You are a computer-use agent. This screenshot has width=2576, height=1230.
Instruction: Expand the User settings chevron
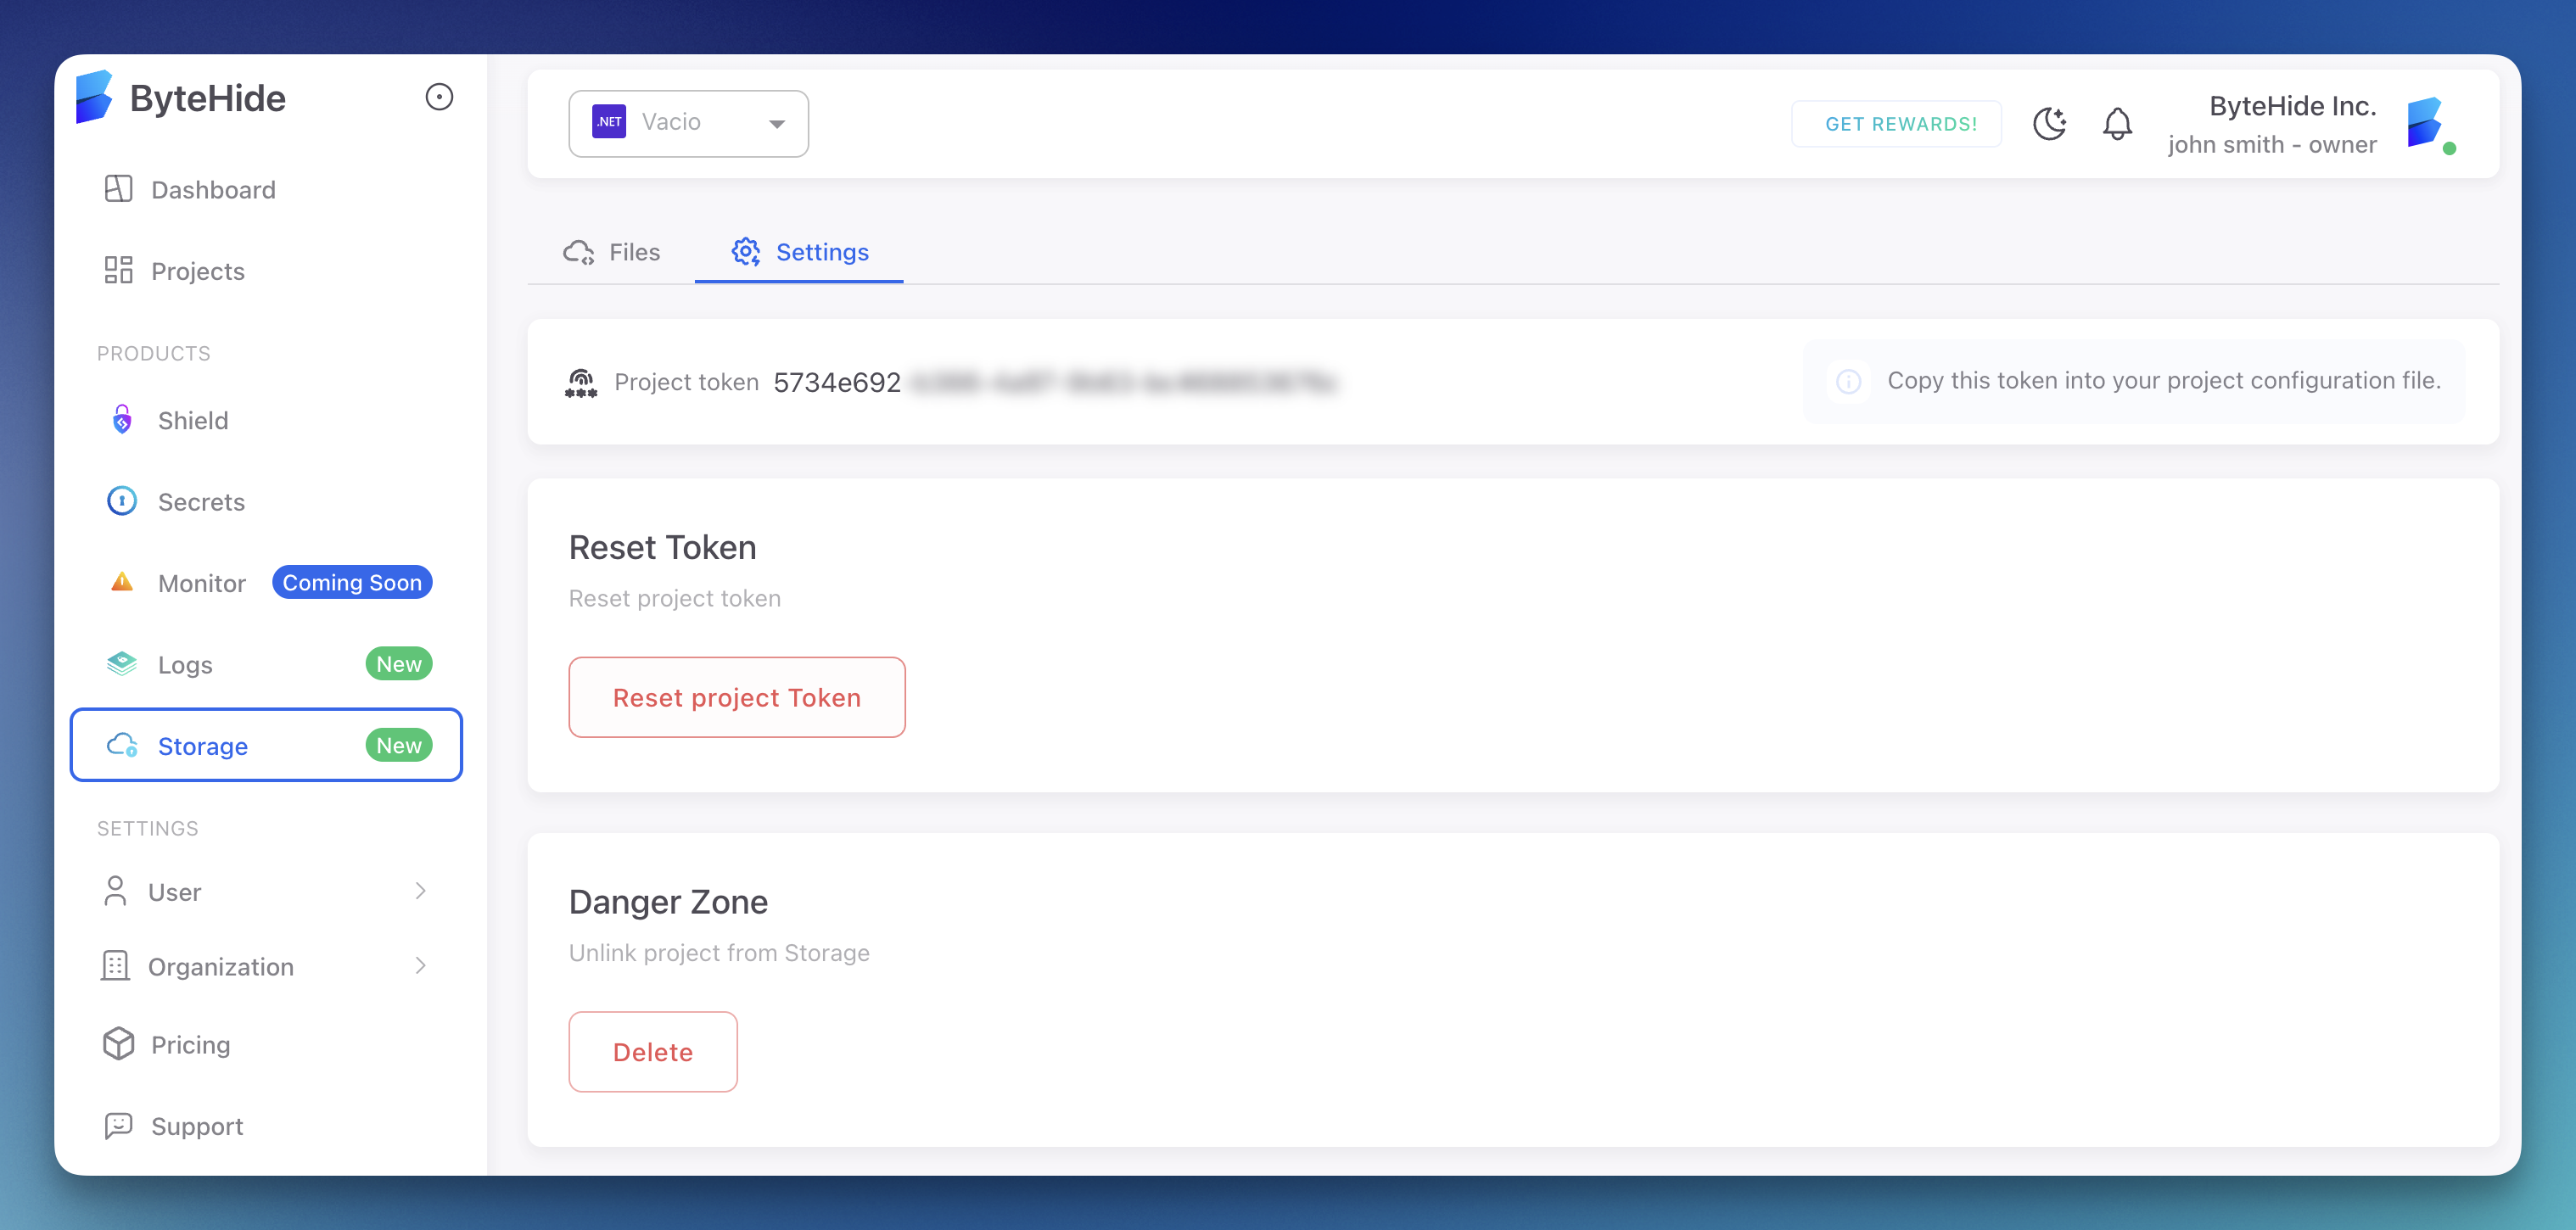[x=420, y=890]
